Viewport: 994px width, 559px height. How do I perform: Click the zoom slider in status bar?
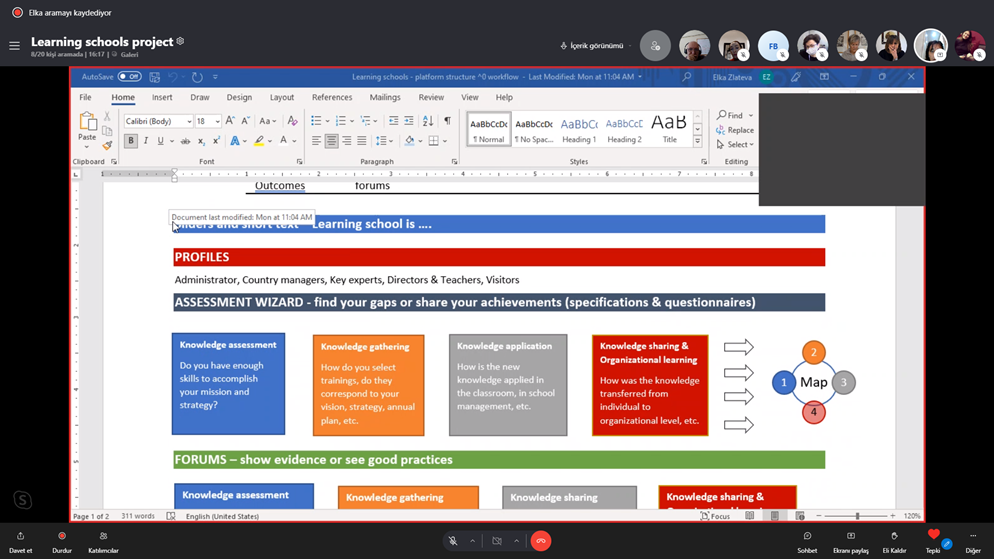[x=856, y=516]
